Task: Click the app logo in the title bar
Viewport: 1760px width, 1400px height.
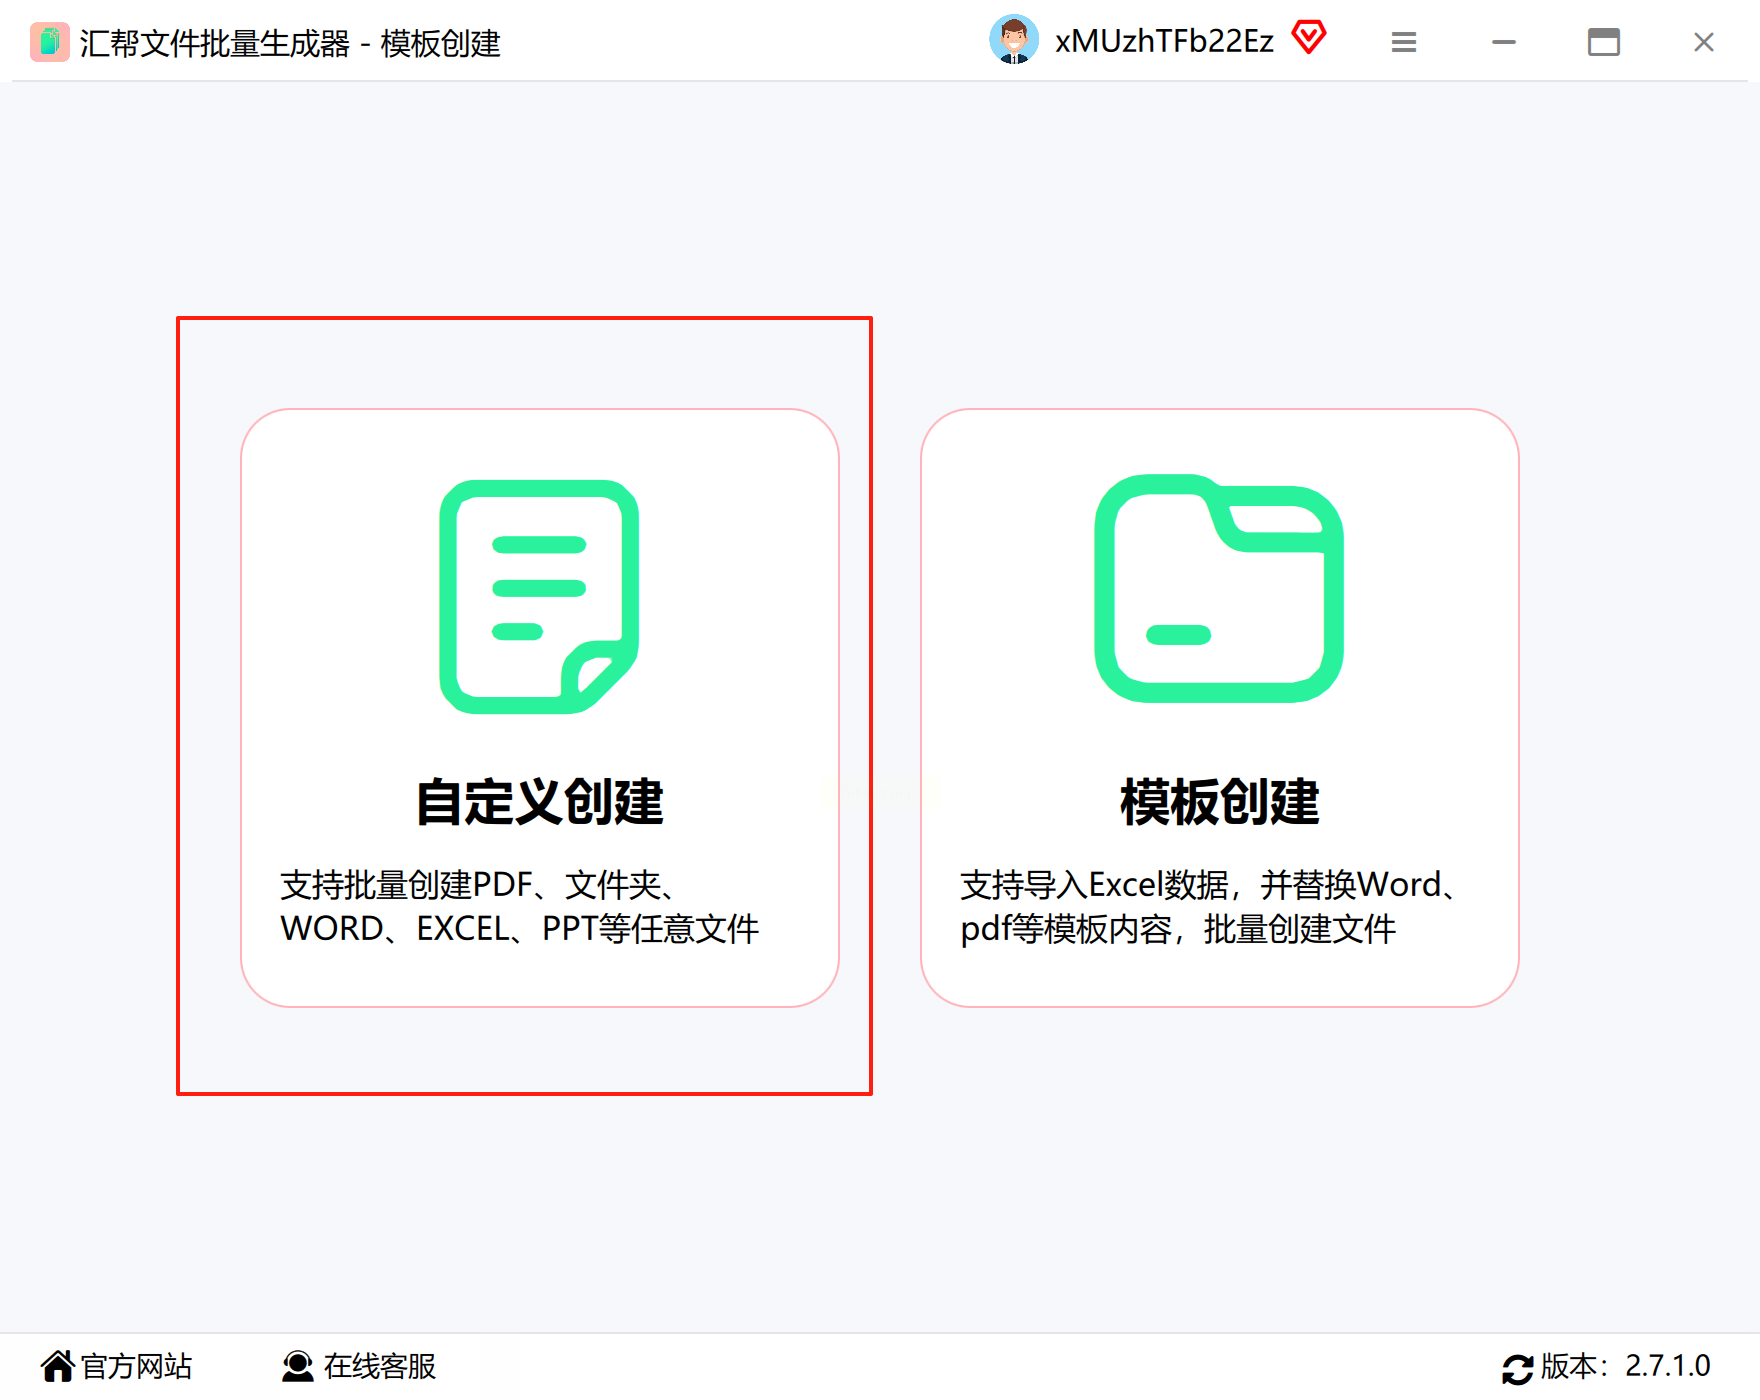Action: (50, 42)
